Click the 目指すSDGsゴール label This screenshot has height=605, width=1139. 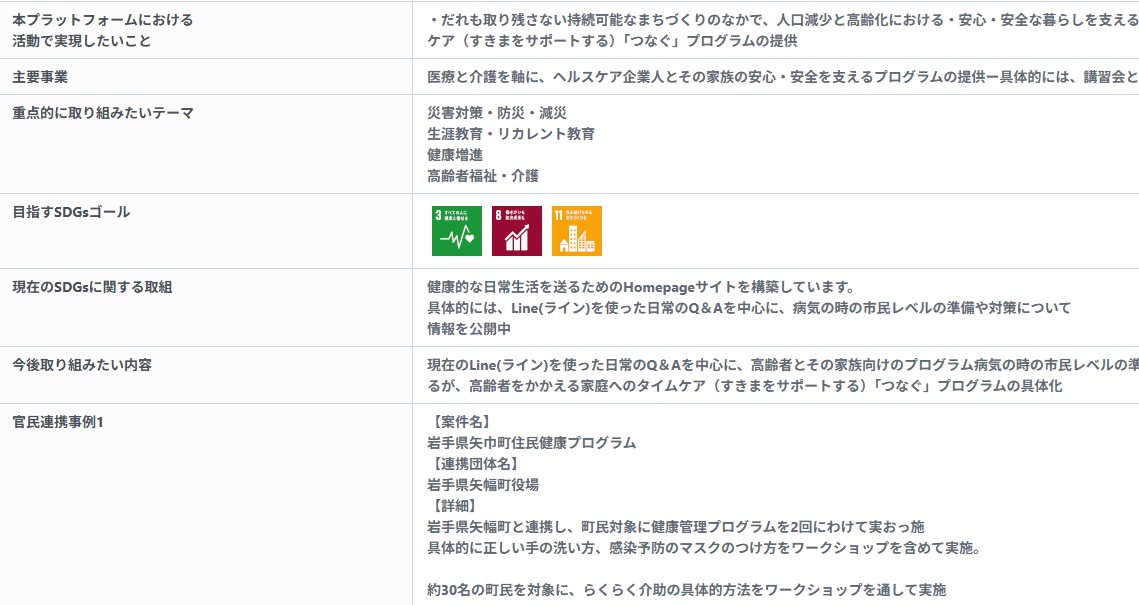(x=71, y=212)
